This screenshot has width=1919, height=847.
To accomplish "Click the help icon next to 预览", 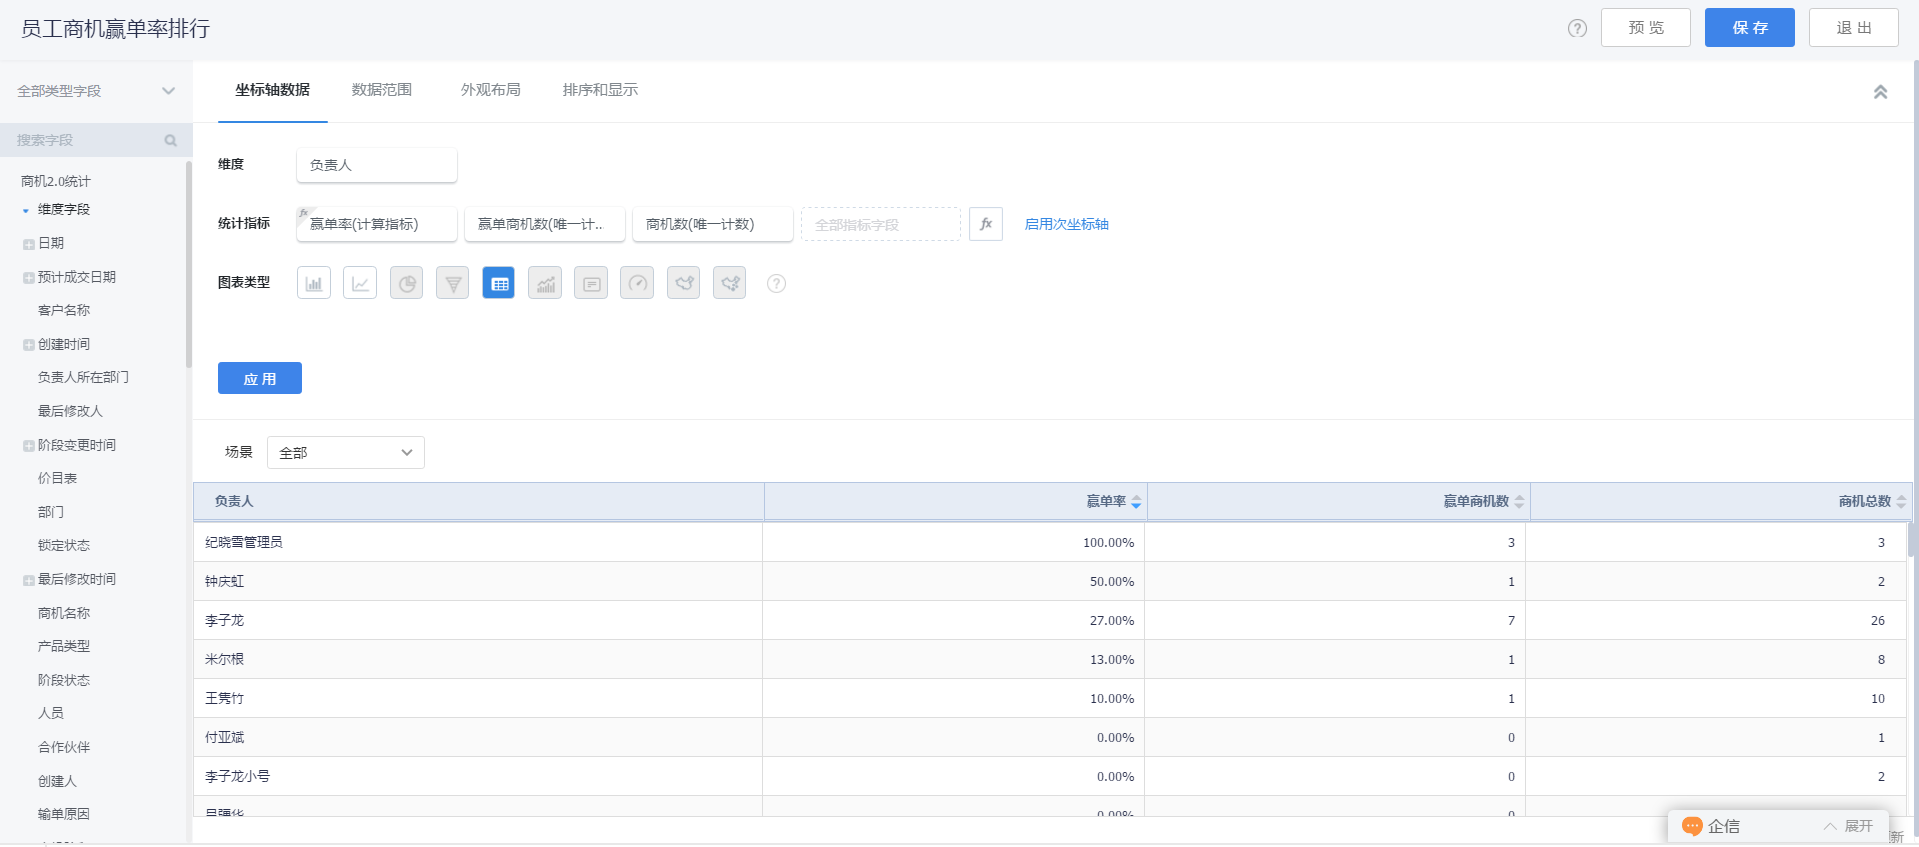I will point(1577,28).
